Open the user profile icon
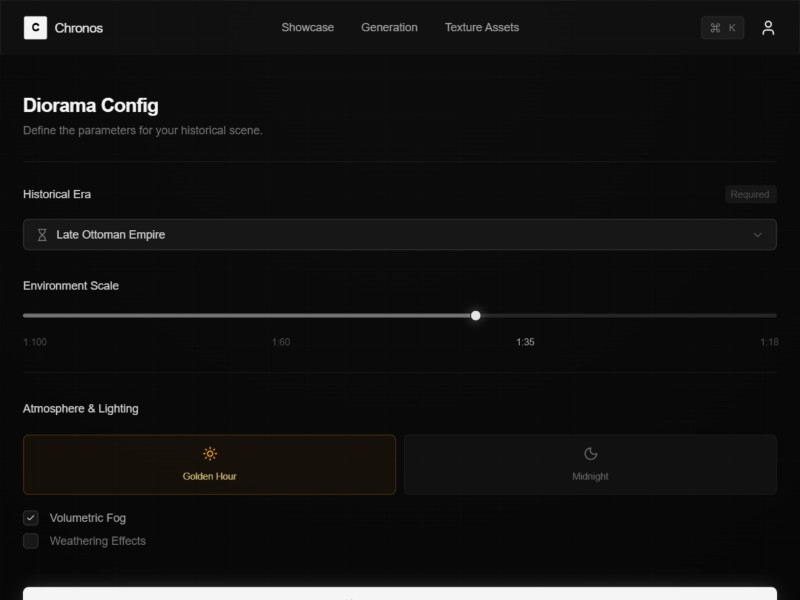800x600 pixels. (x=768, y=28)
